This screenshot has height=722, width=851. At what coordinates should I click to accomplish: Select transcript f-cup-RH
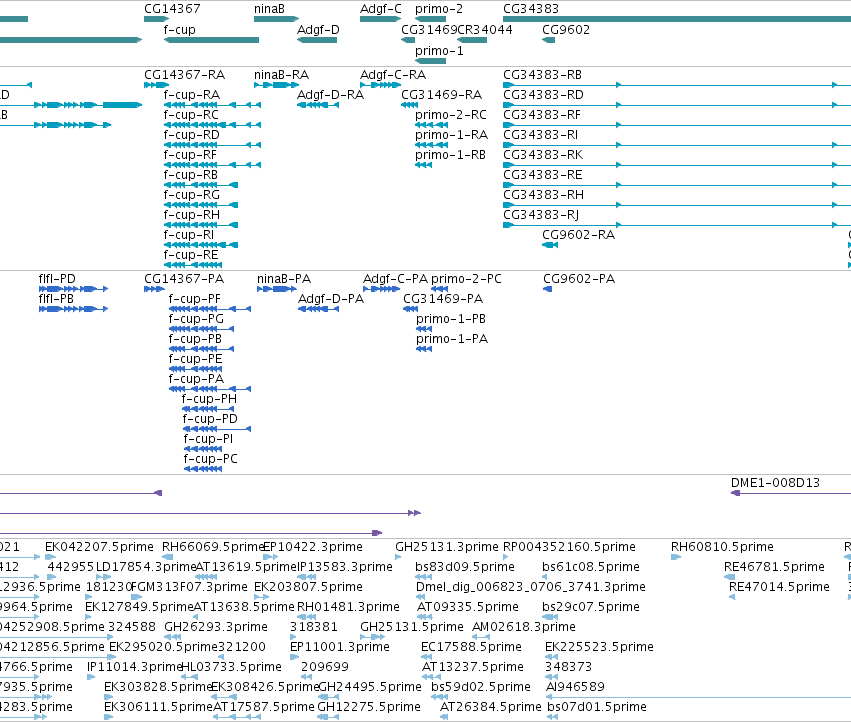tap(192, 216)
